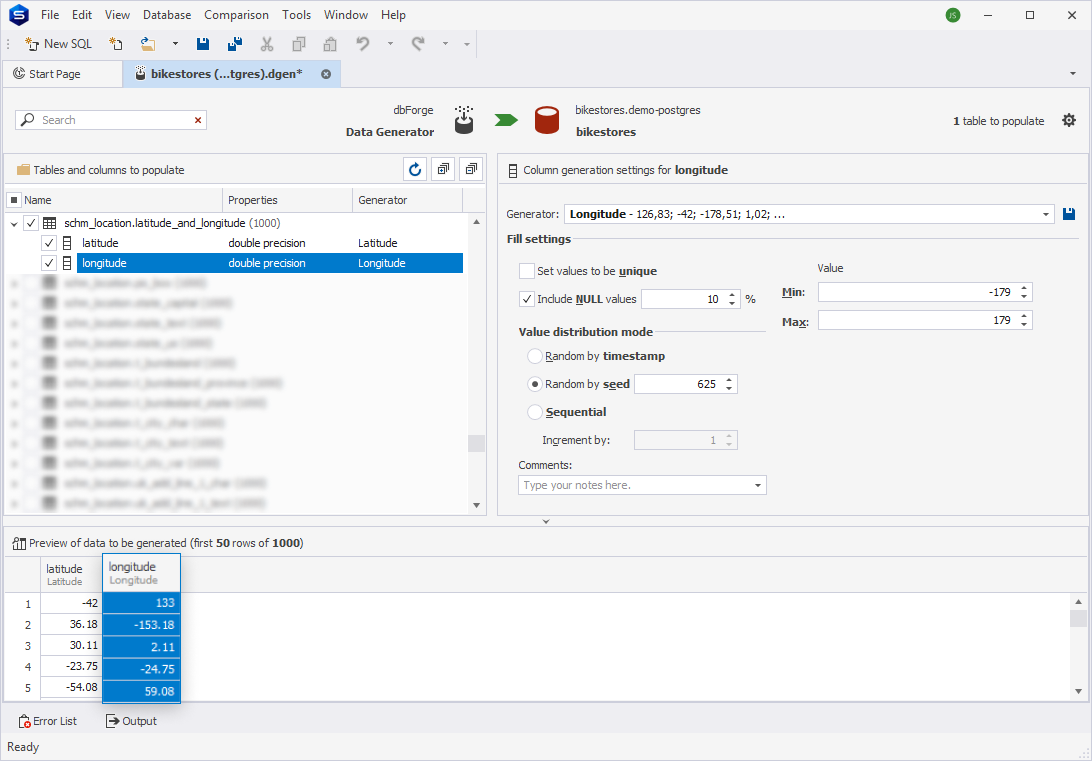Click the refresh tables icon
The width and height of the screenshot is (1092, 761).
(415, 169)
